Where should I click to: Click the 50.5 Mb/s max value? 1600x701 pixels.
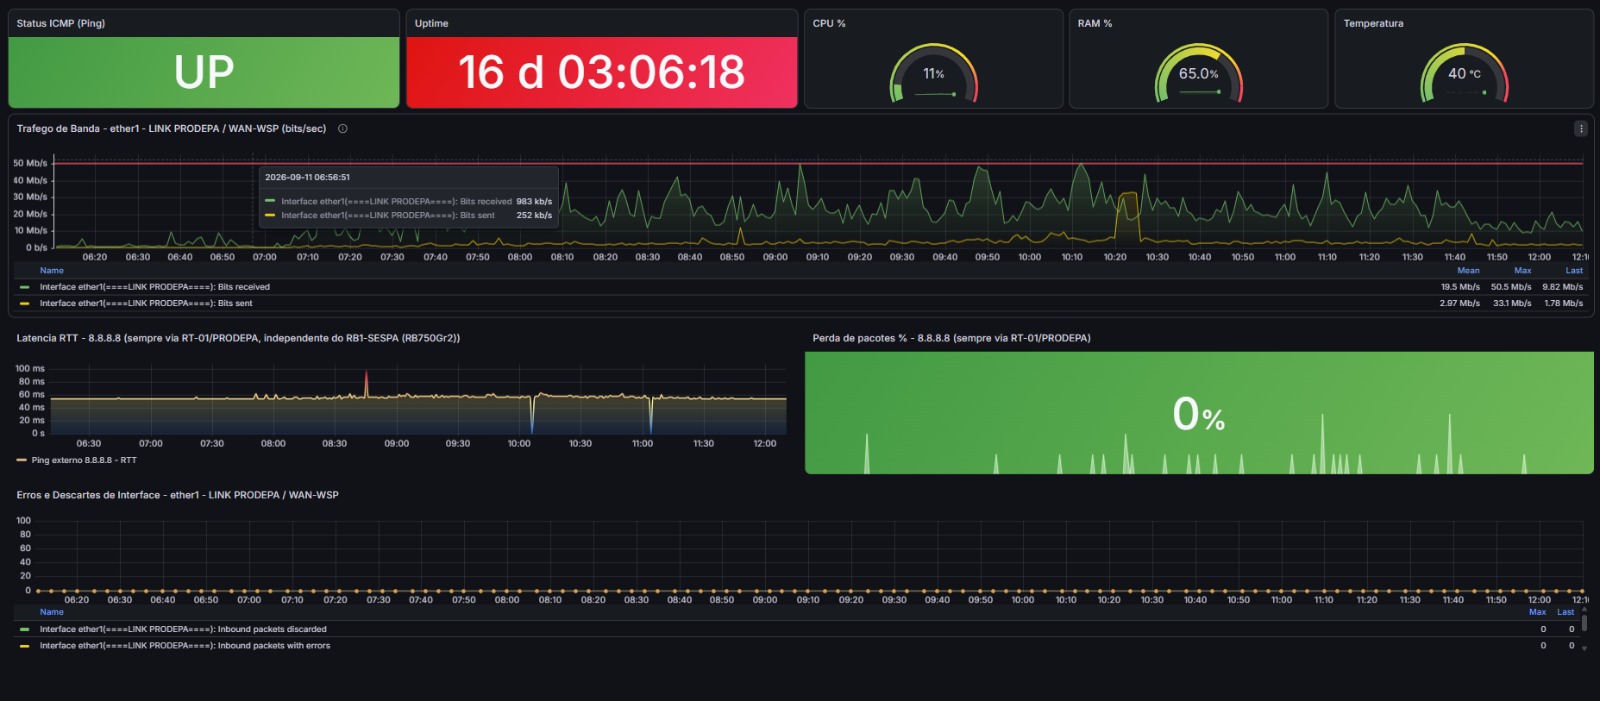pos(1511,287)
